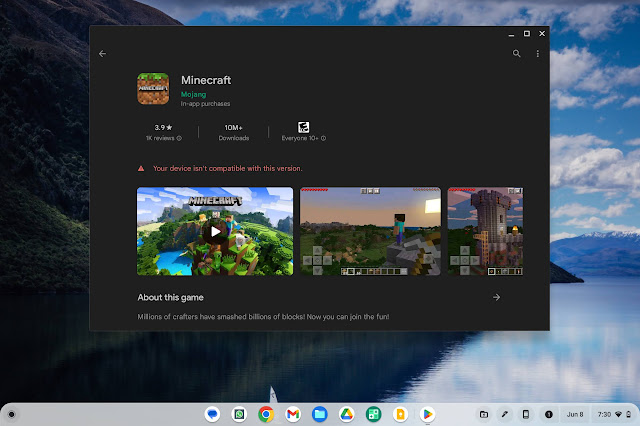Click the About this game heading
Screen dimensions: 640x426
[x=170, y=297]
